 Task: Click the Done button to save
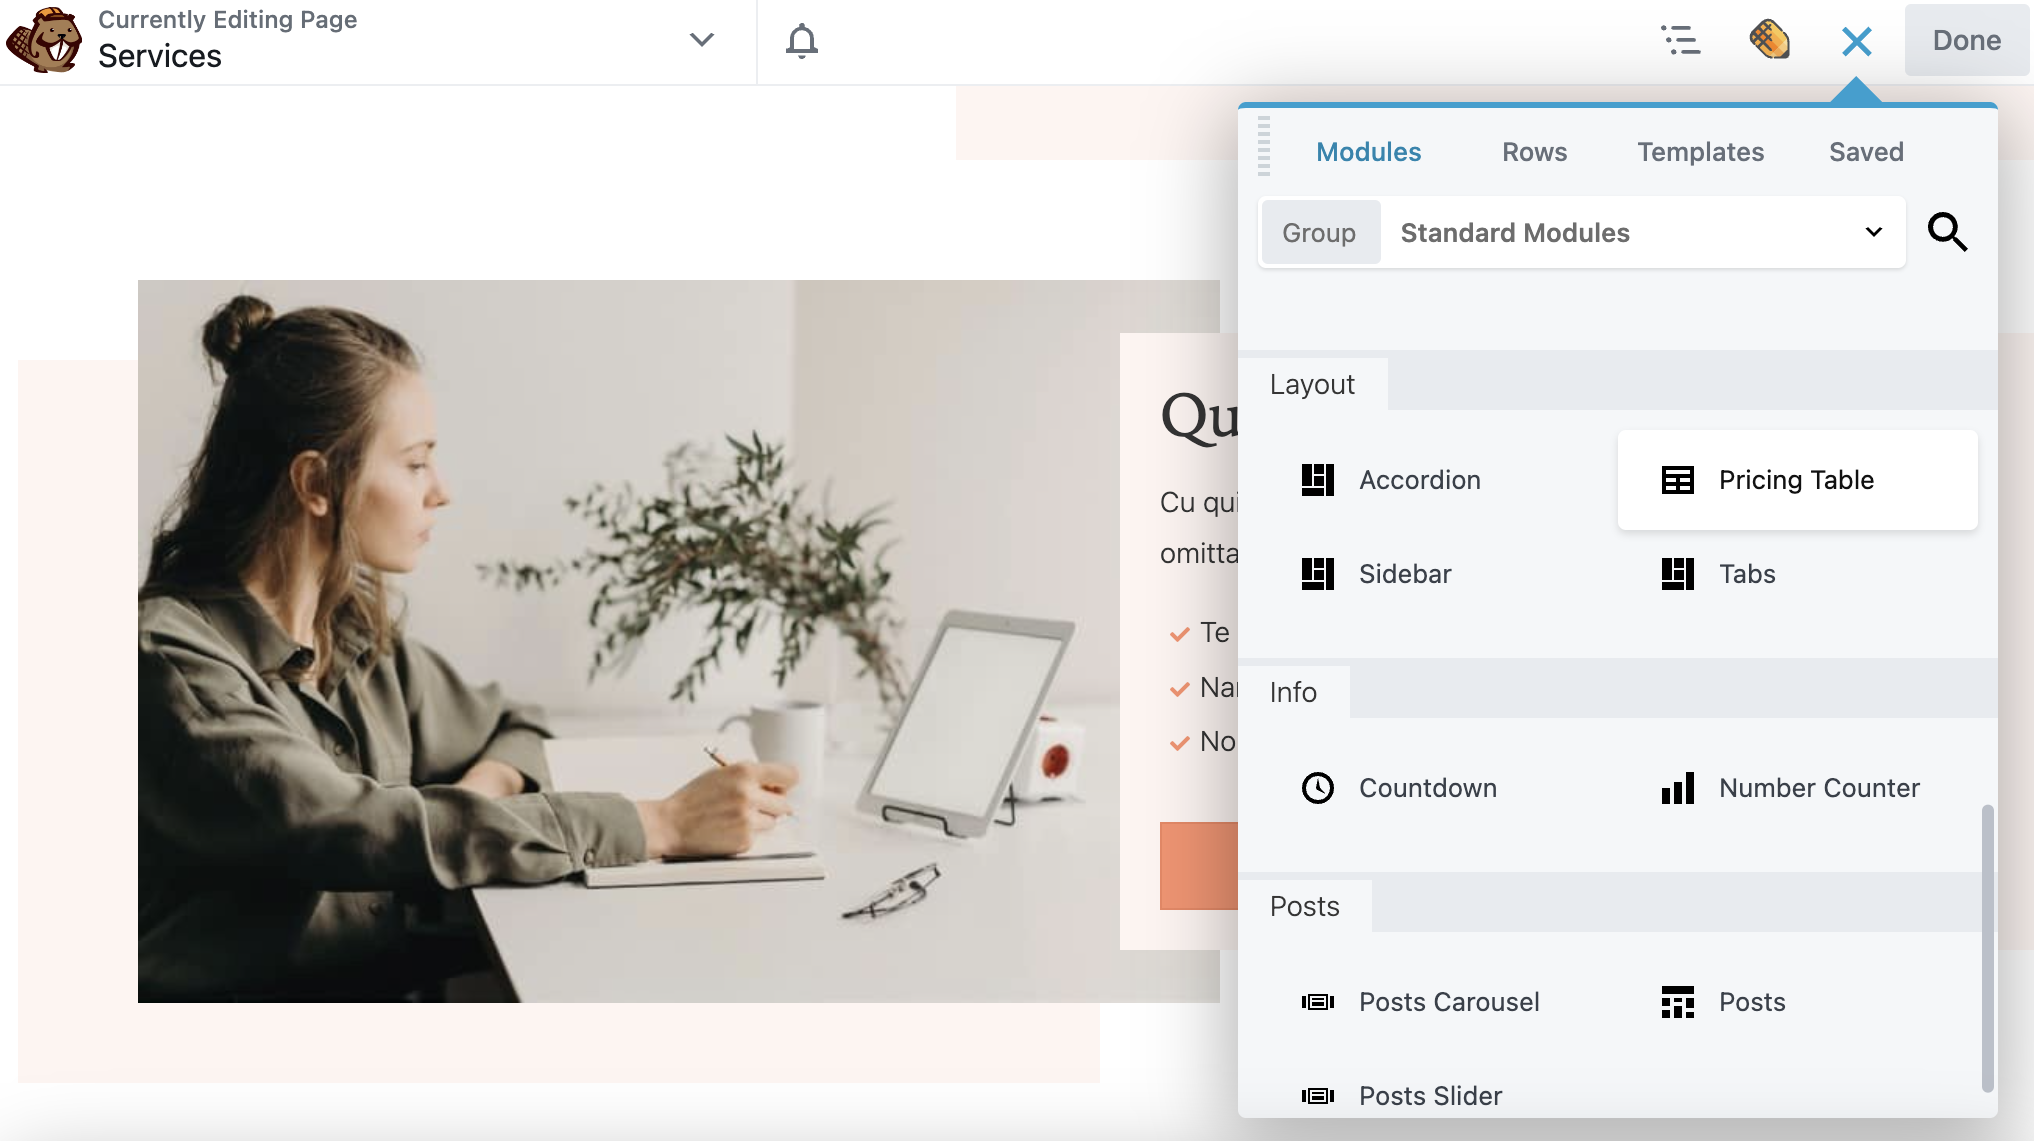coord(1966,38)
